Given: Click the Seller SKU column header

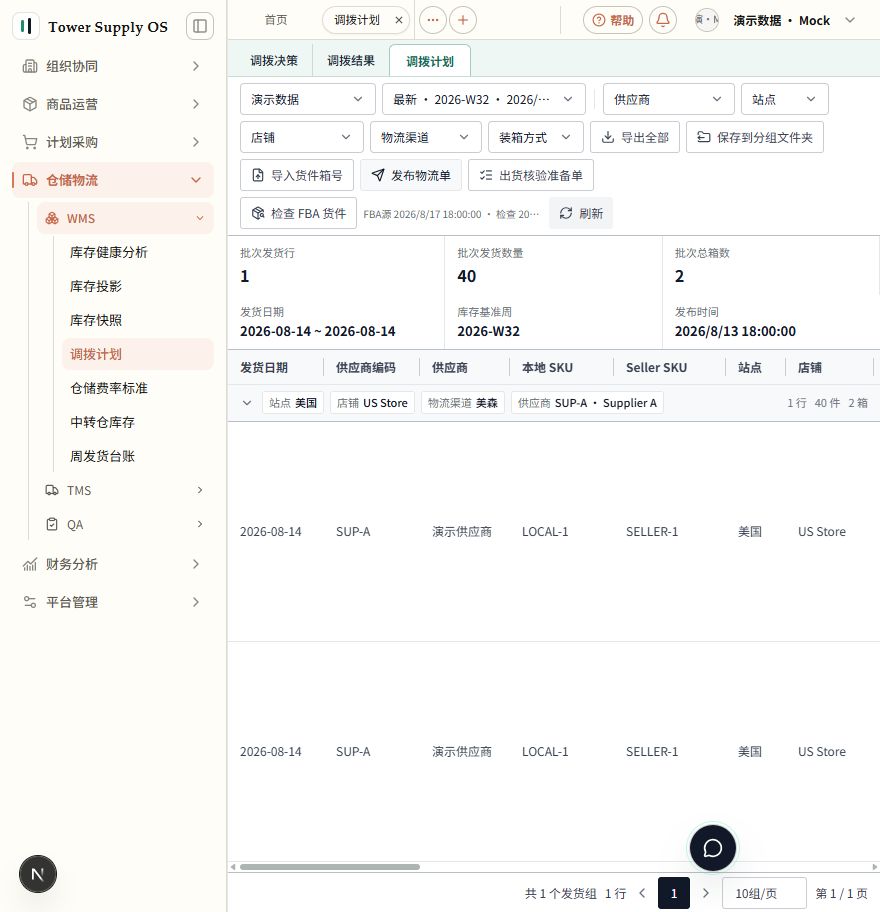Looking at the screenshot, I should 656,368.
